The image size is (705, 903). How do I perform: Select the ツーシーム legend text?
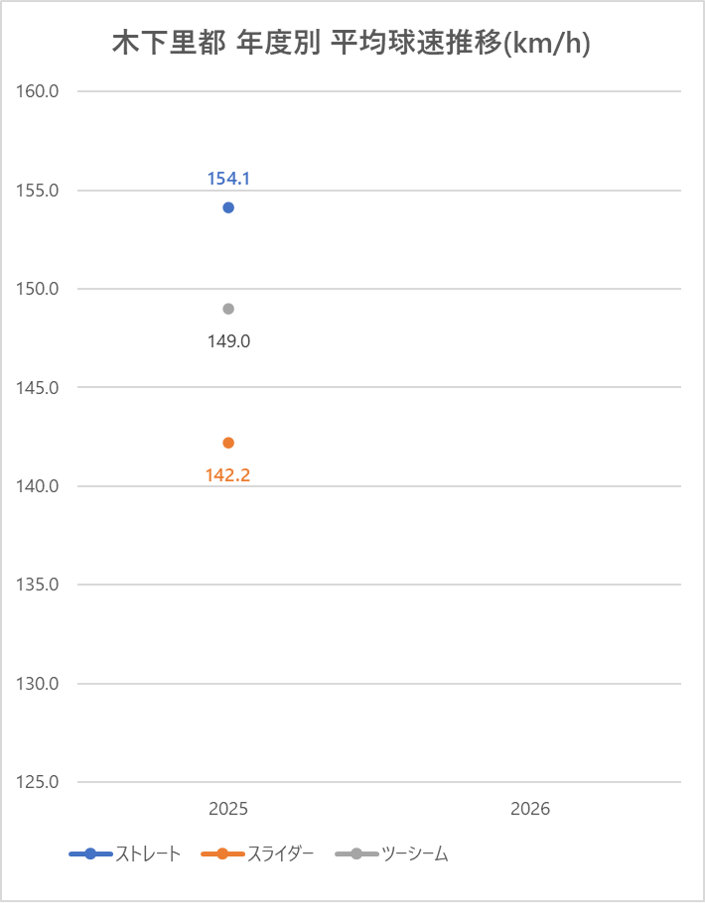click(415, 853)
